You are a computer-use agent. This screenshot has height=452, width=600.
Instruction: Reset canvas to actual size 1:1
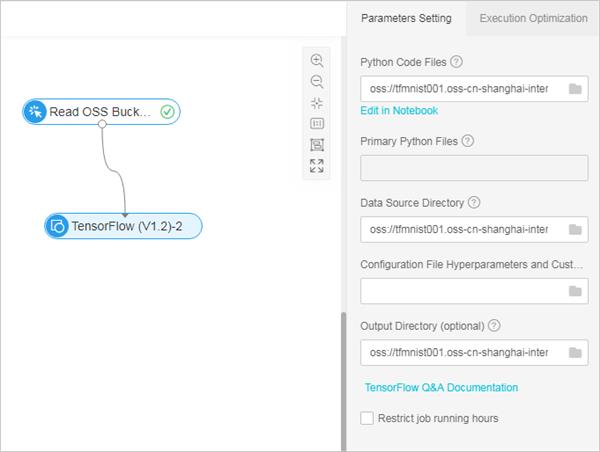pos(317,123)
